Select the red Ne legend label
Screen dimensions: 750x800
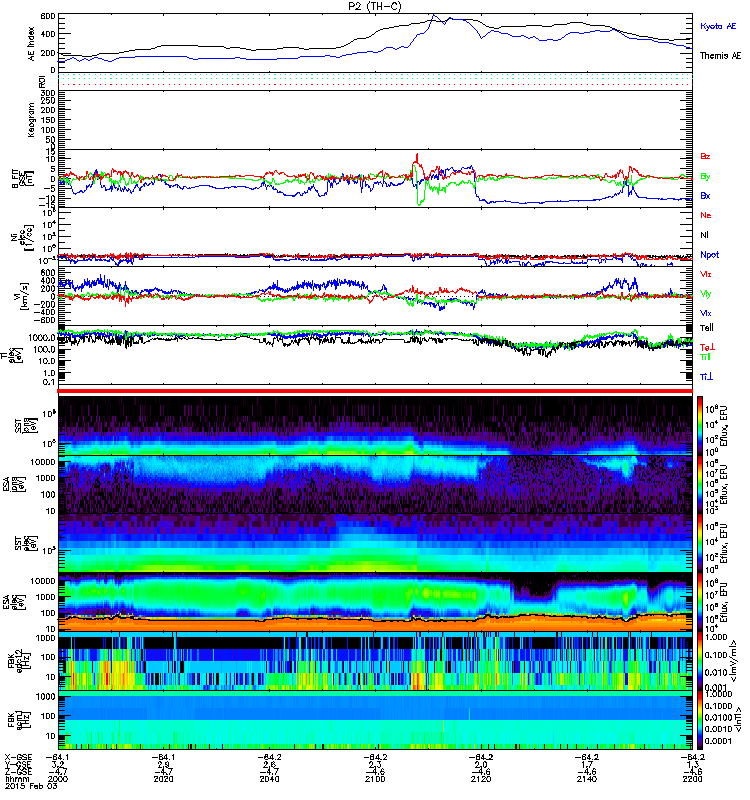705,215
